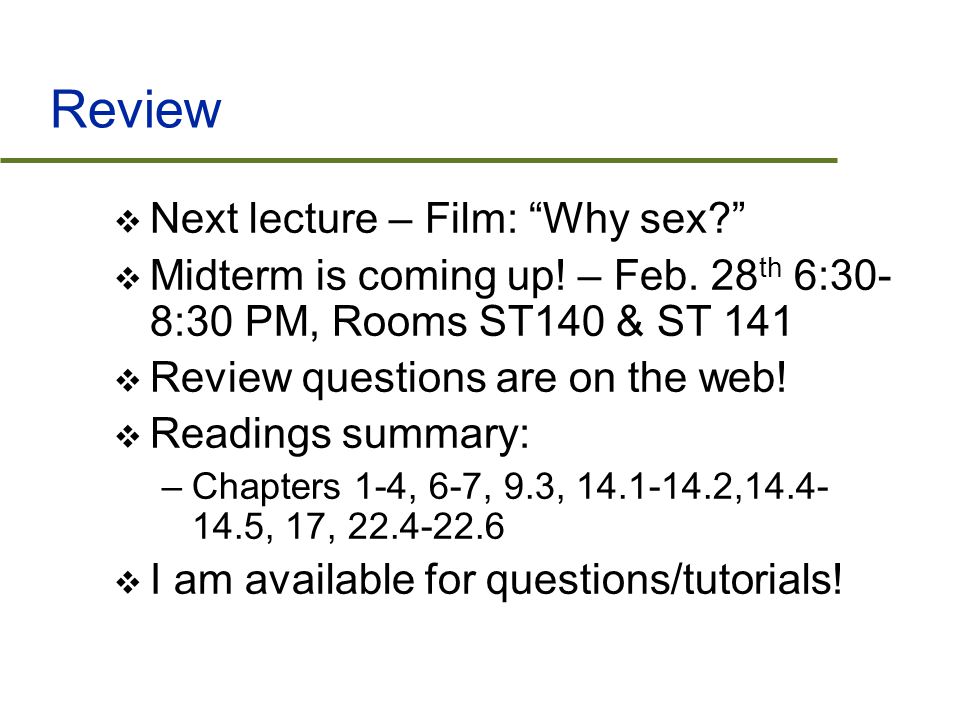Click bullet icon before I am available
960x720 pixels.
point(127,582)
